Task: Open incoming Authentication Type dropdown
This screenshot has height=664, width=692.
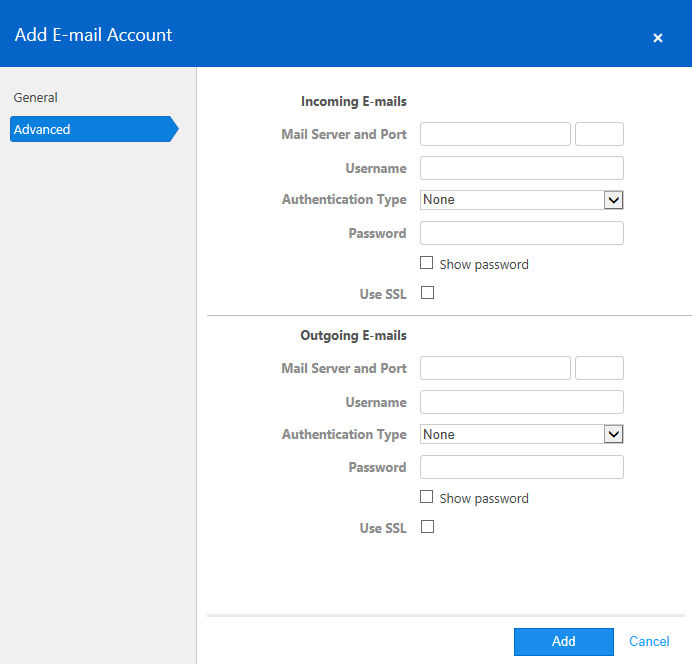Action: click(x=522, y=200)
